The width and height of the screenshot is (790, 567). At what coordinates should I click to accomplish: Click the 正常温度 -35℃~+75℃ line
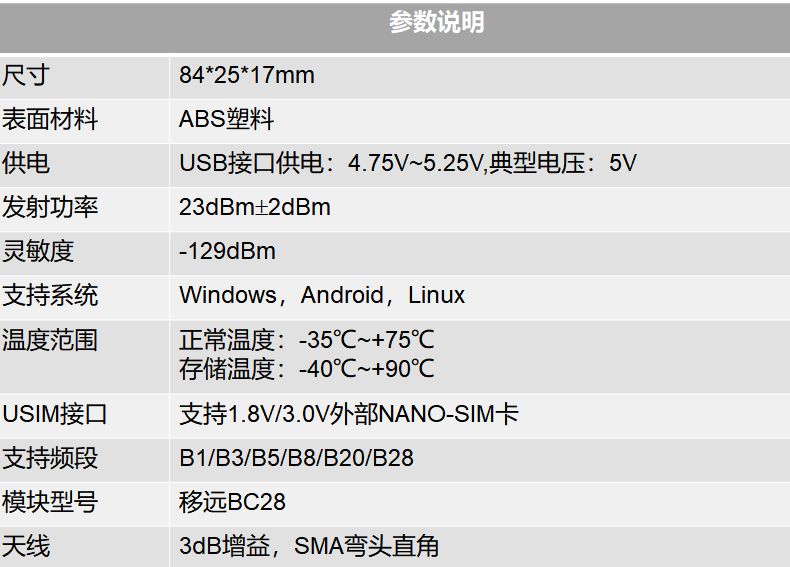pos(306,340)
